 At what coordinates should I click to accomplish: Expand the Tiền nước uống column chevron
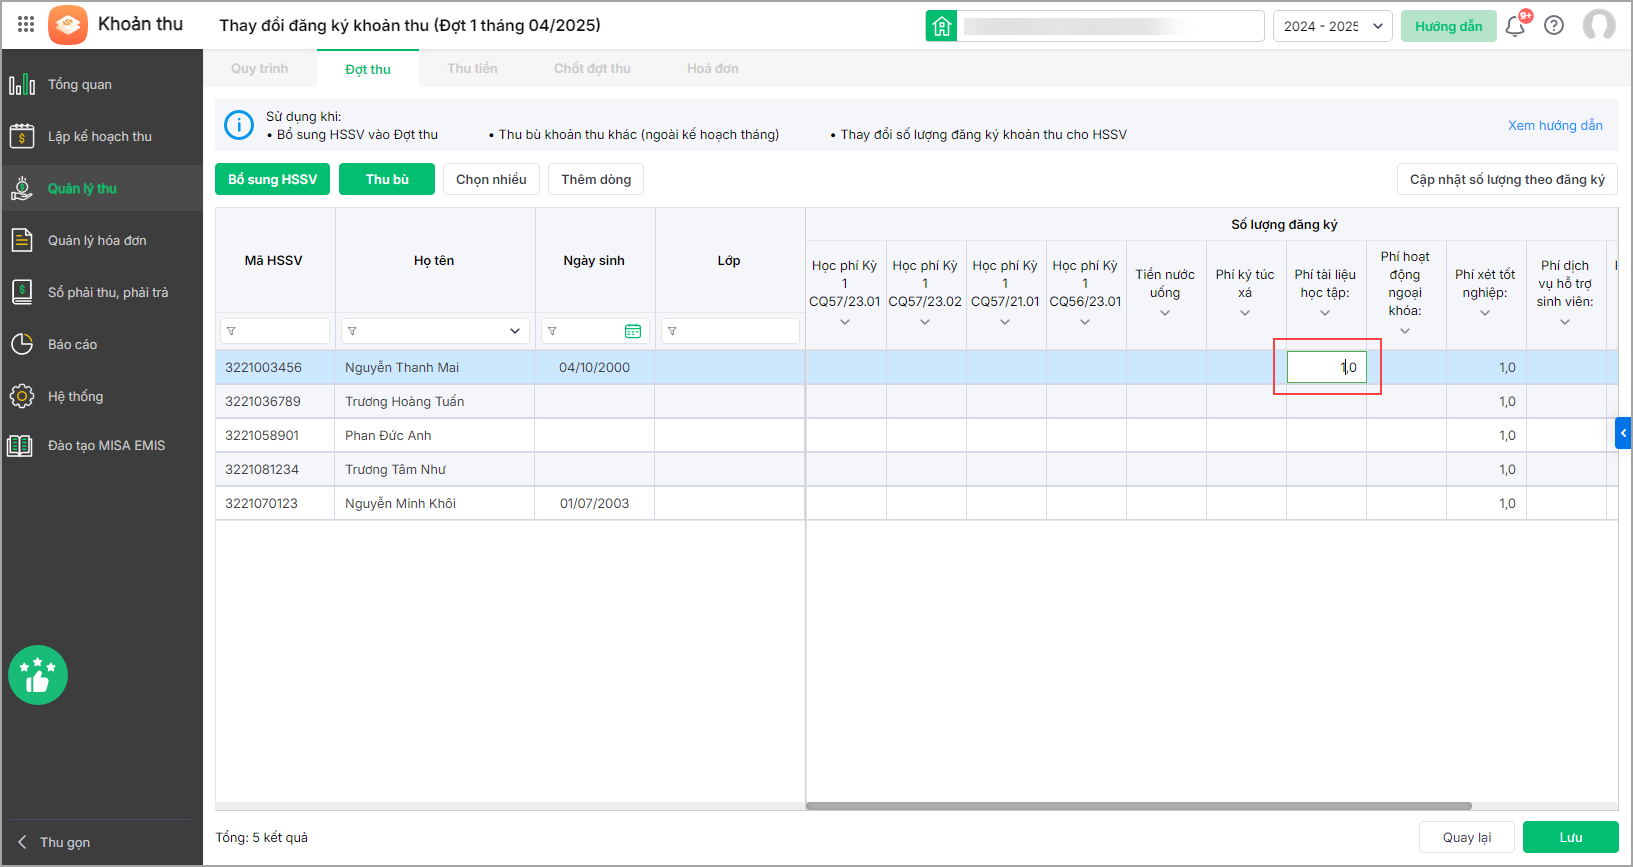pos(1165,314)
